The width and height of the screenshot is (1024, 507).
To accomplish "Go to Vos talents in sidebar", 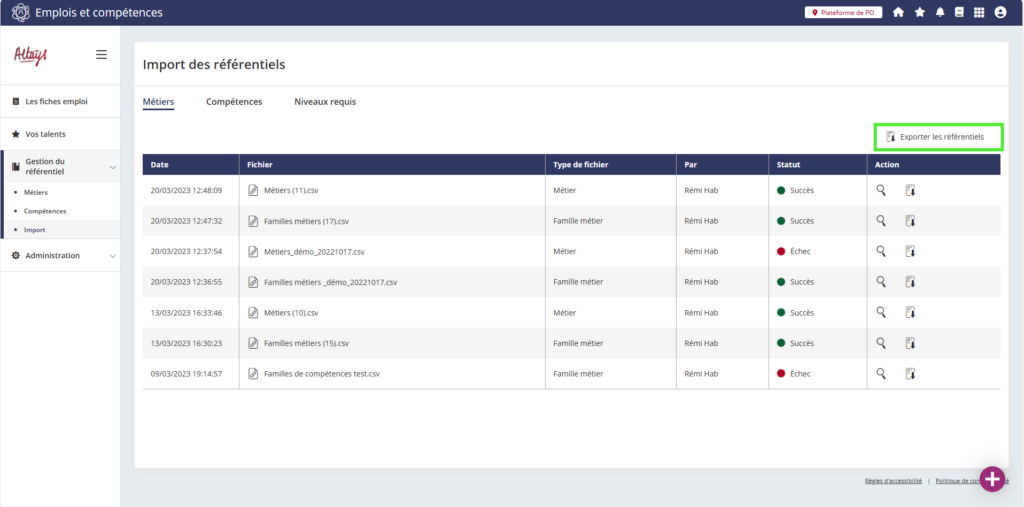I will tap(45, 134).
